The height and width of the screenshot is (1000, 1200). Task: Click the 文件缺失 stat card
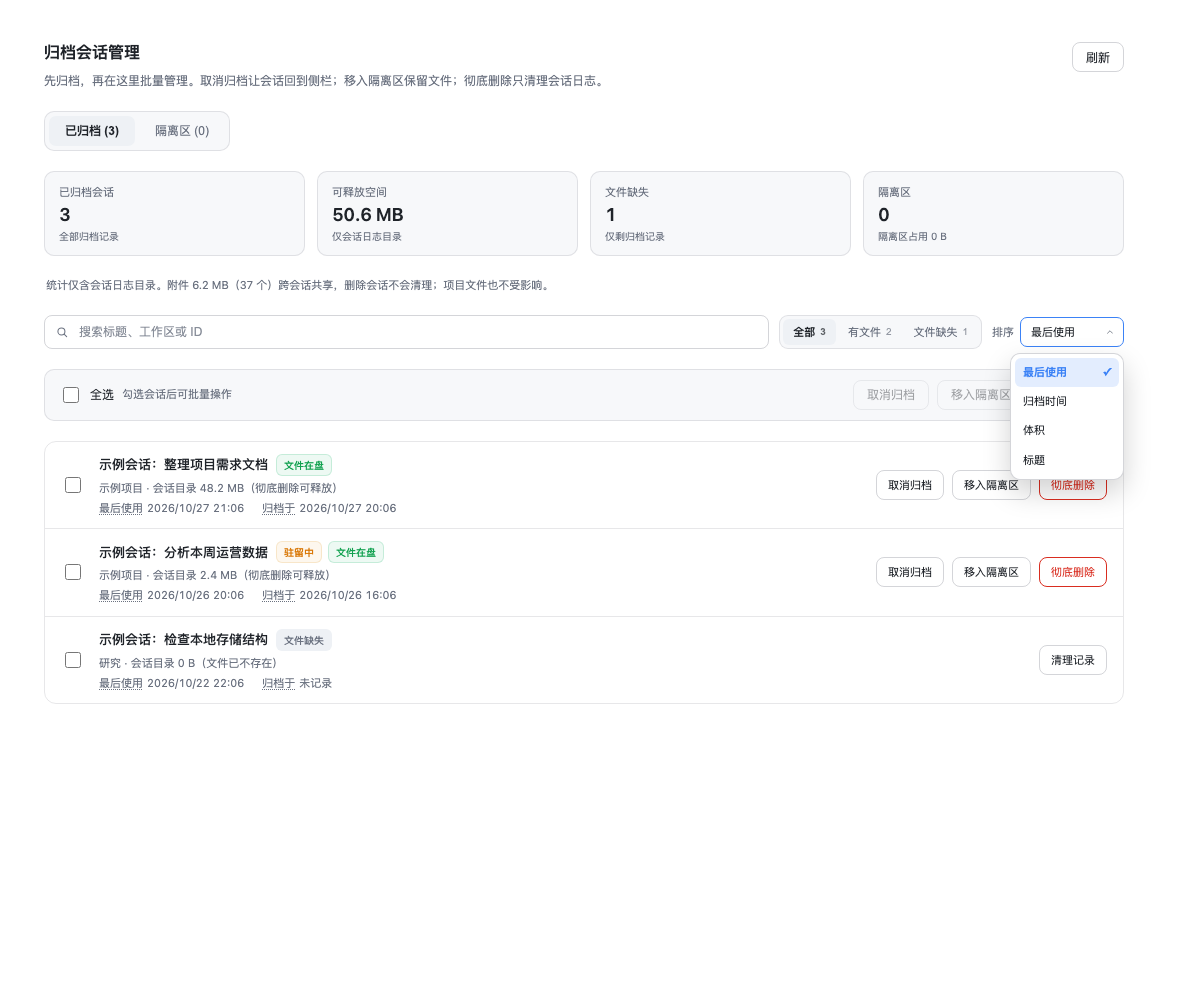(720, 213)
